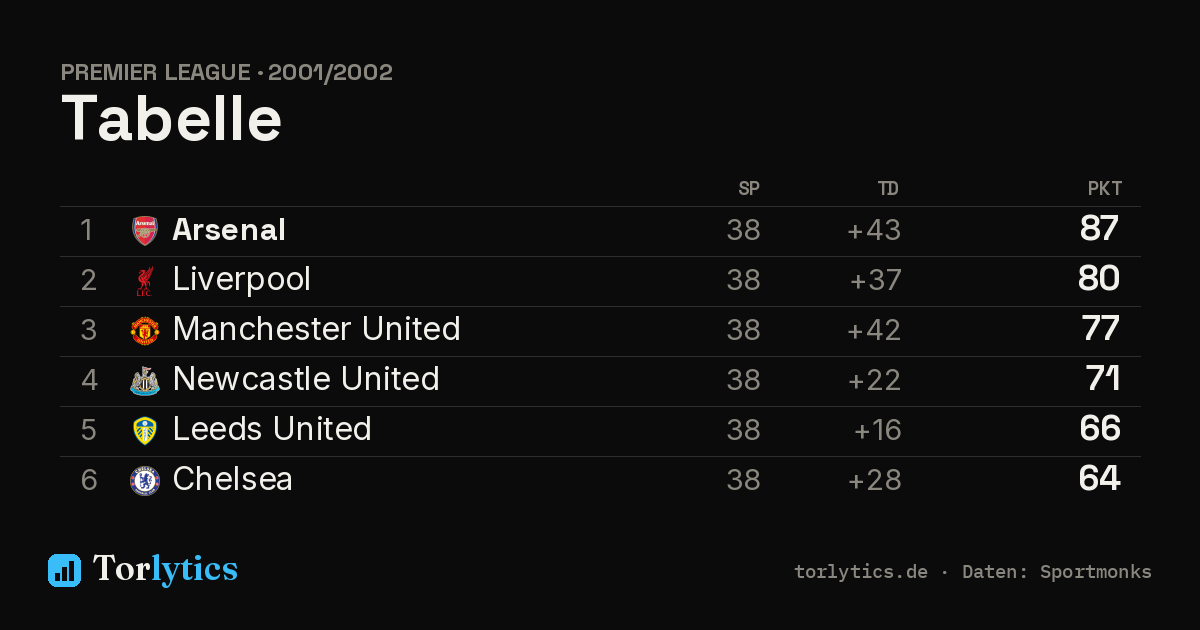Click the Manchester United club crest
The image size is (1200, 630).
(145, 331)
